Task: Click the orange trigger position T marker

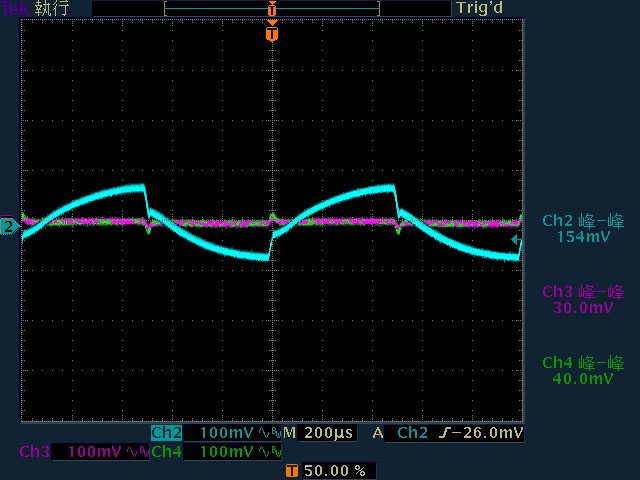Action: click(x=272, y=34)
